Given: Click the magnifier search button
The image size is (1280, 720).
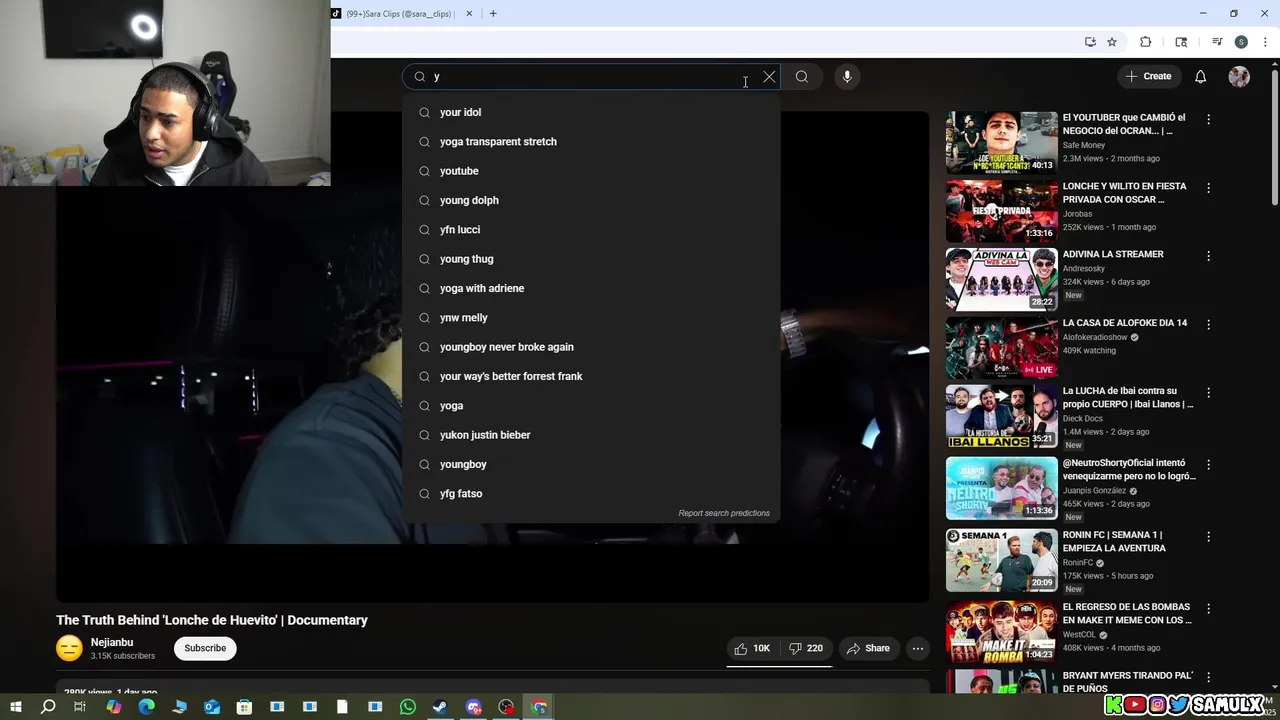Looking at the screenshot, I should coord(802,77).
